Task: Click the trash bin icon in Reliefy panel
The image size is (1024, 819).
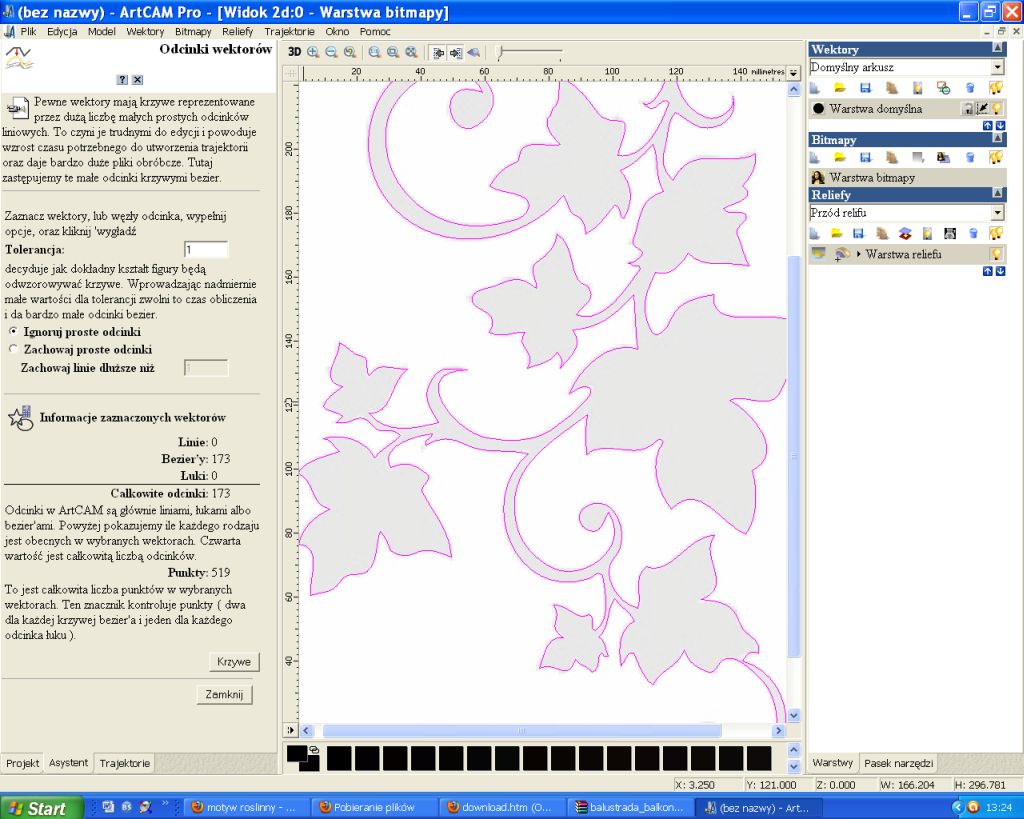Action: 973,233
